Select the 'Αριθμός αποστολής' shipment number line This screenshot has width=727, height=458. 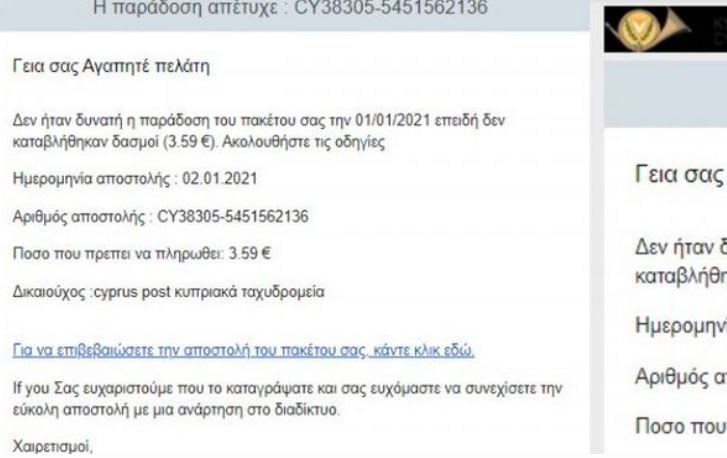pyautogui.click(x=160, y=216)
